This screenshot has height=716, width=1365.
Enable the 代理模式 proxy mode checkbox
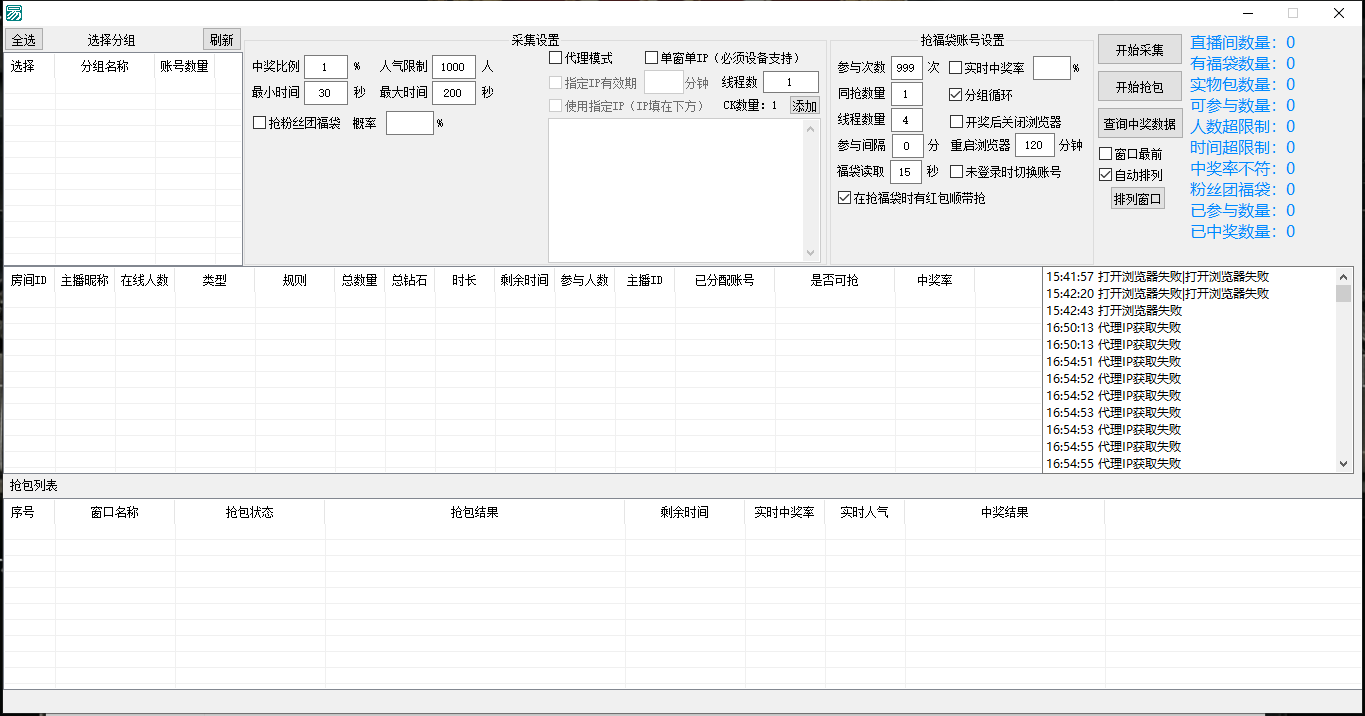coord(555,57)
